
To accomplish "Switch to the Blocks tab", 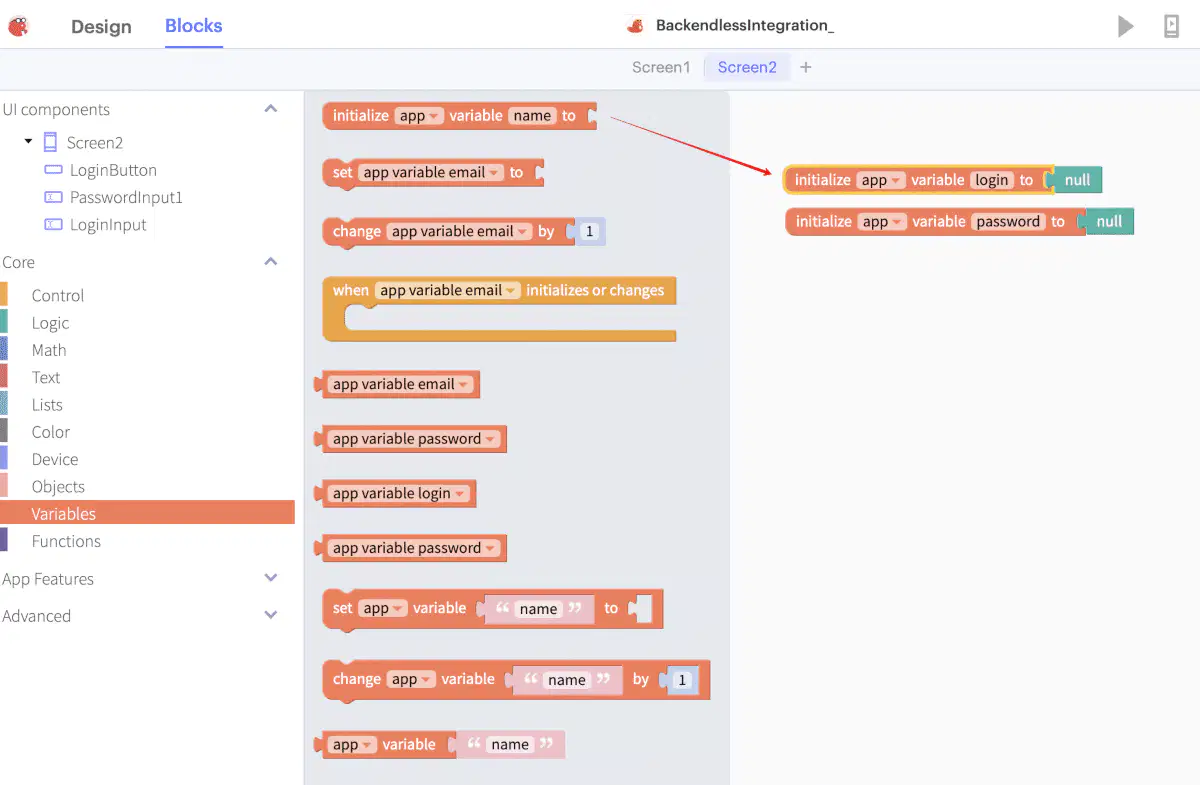I will [x=194, y=26].
